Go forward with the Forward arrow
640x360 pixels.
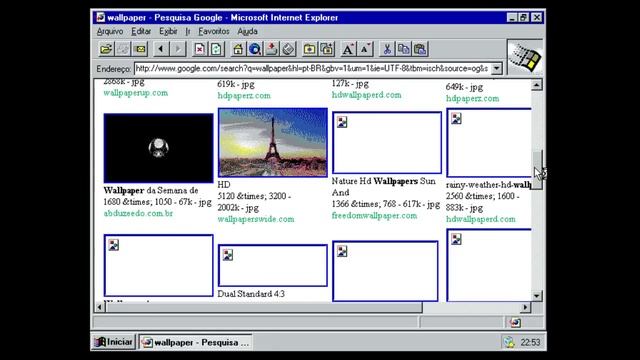point(178,49)
